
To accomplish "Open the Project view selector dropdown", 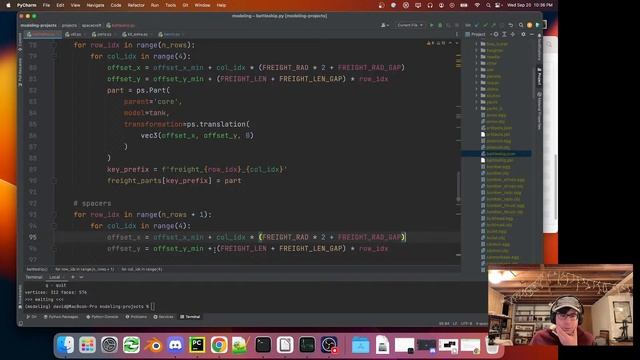I will 478,35.
